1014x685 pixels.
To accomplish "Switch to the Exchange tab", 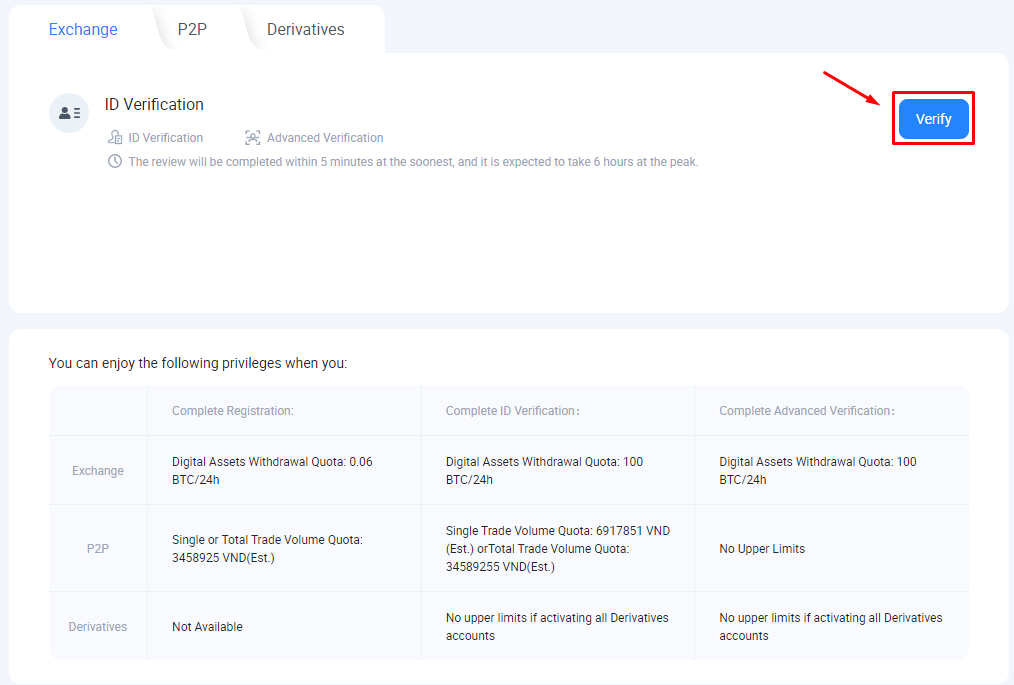I will (83, 30).
